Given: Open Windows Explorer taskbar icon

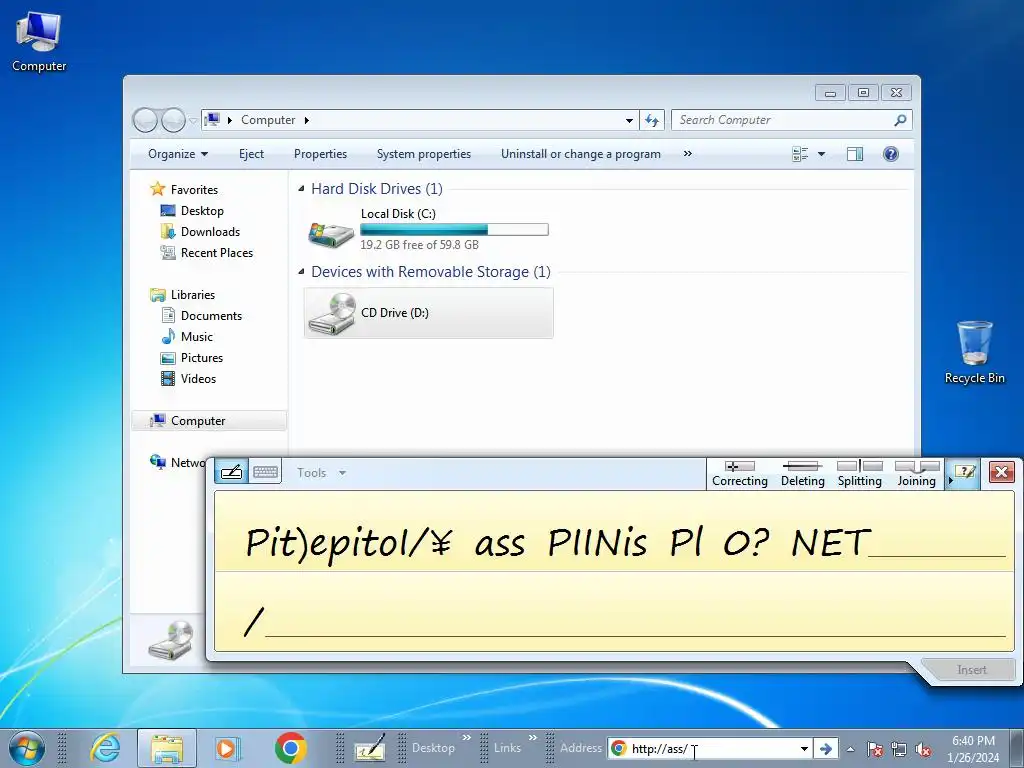Looking at the screenshot, I should click(167, 748).
